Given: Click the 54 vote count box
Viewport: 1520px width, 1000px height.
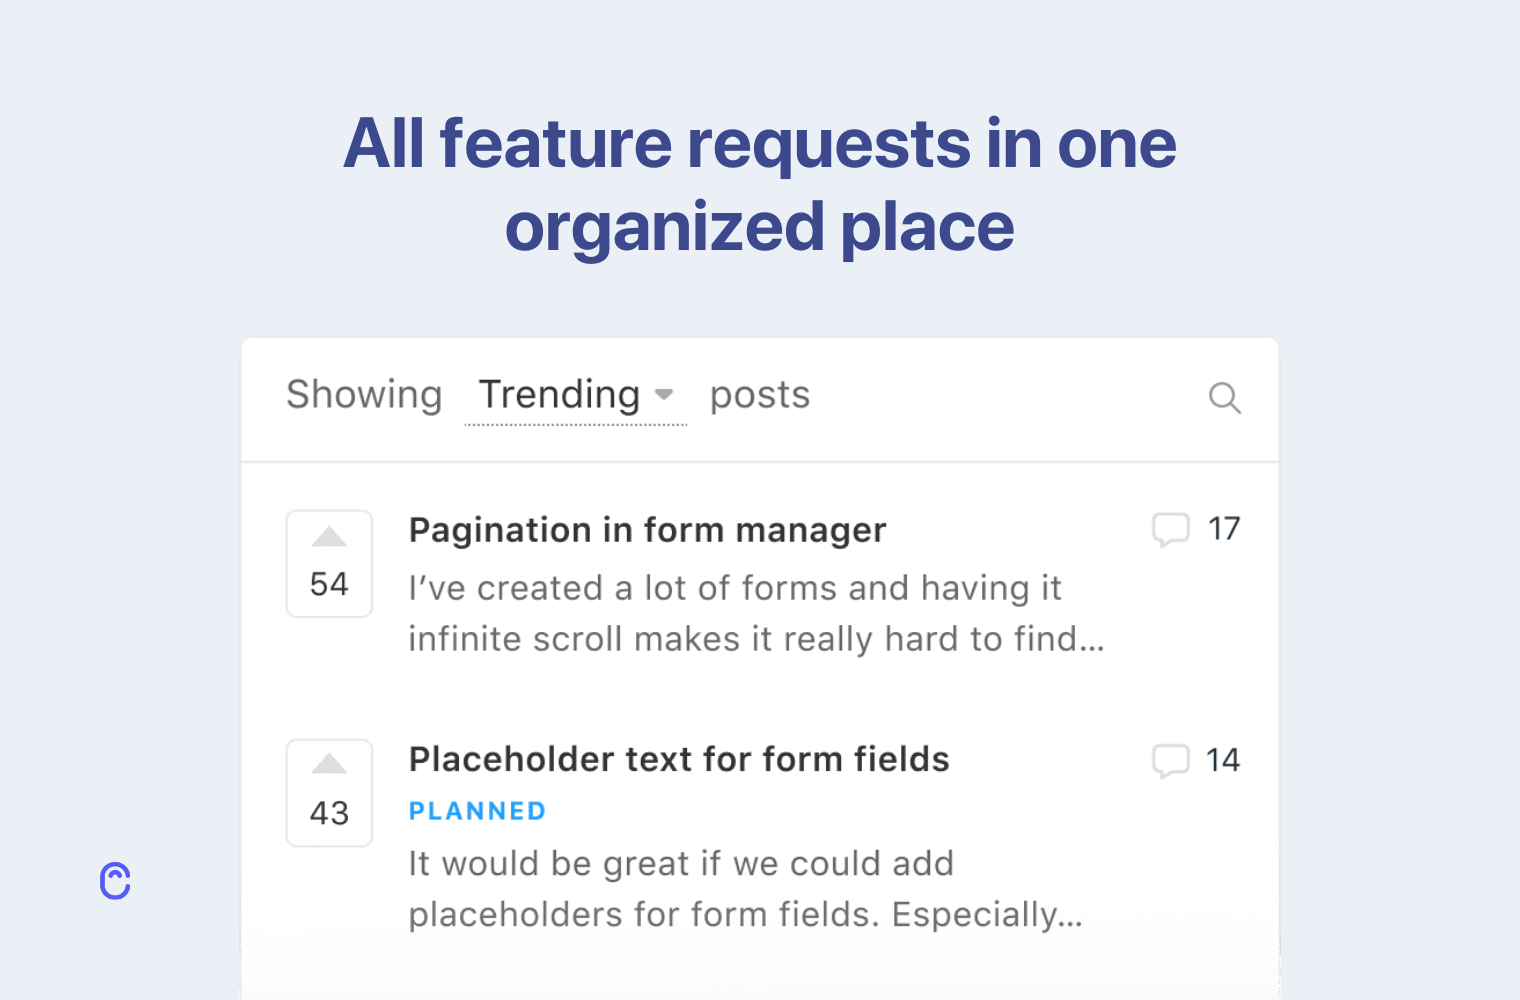Looking at the screenshot, I should [329, 584].
